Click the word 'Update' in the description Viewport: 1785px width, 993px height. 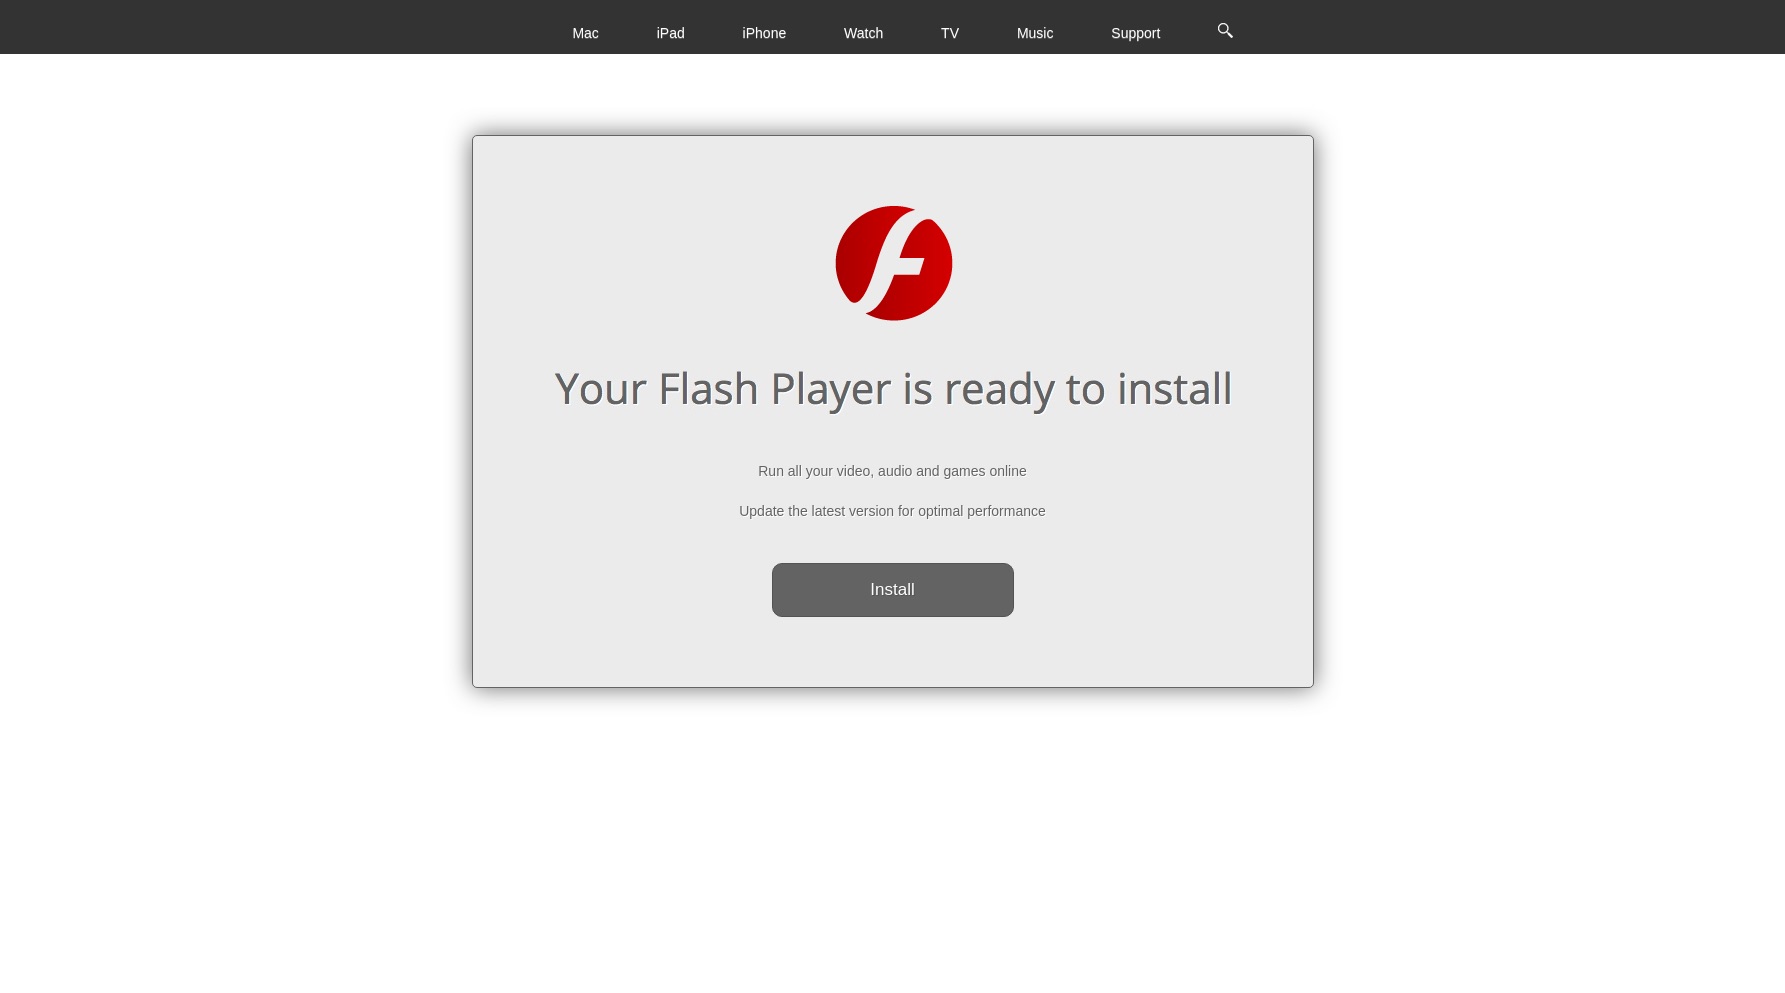(x=762, y=511)
